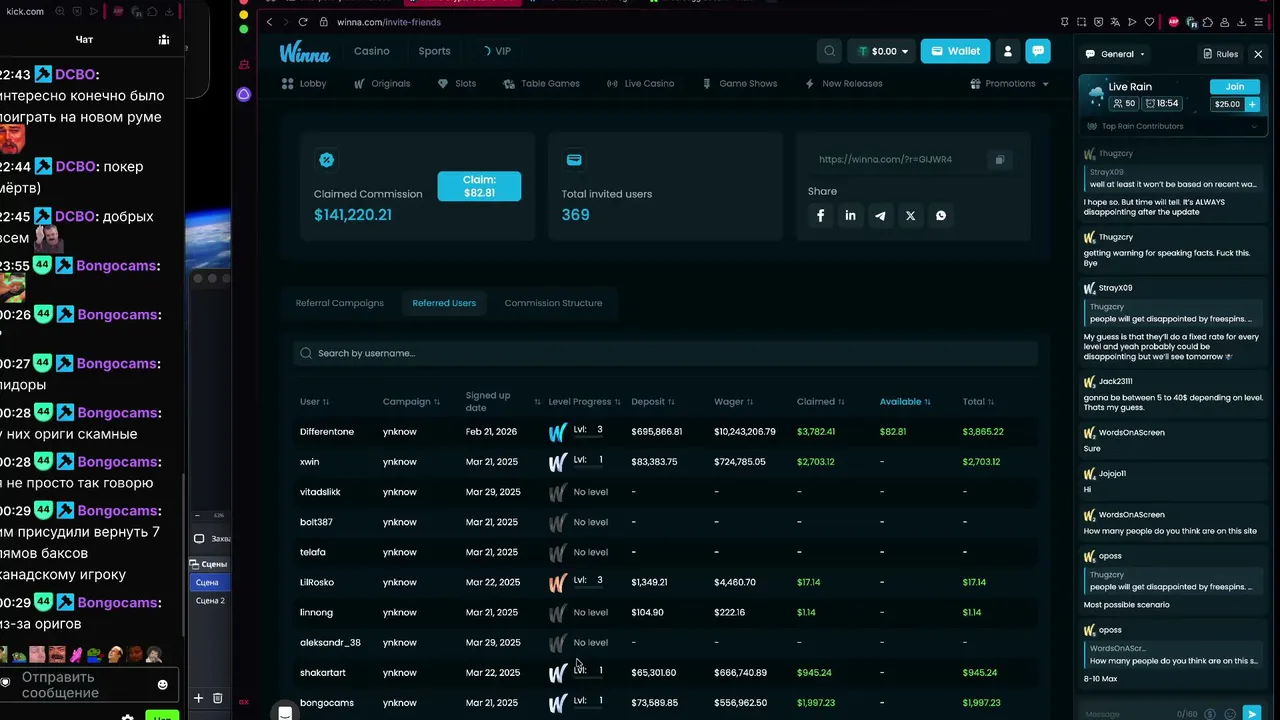The width and height of the screenshot is (1280, 720).
Task: Open Alice assistant in browser sidebar
Action: tap(244, 94)
